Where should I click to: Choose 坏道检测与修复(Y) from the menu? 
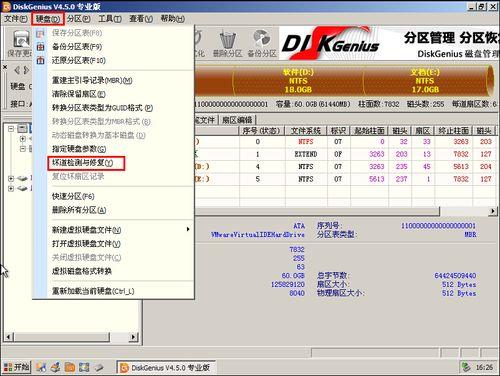(113, 163)
